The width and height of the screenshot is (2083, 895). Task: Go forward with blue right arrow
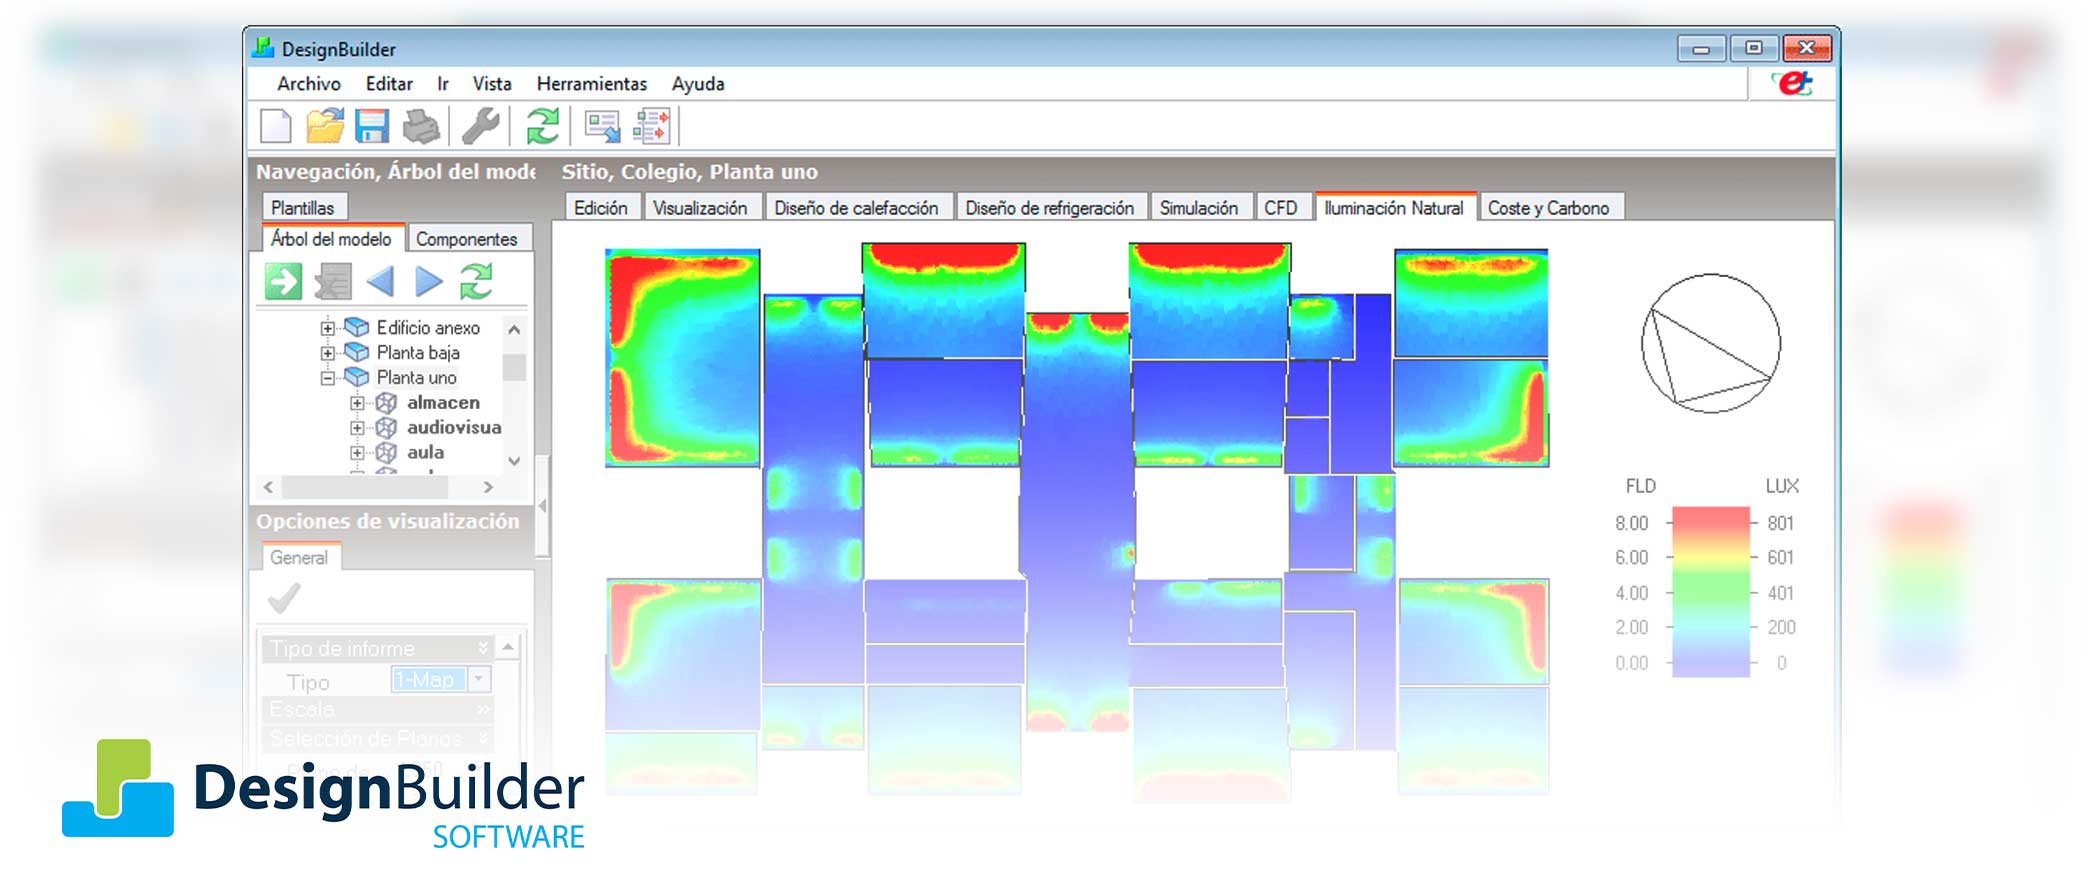click(429, 282)
